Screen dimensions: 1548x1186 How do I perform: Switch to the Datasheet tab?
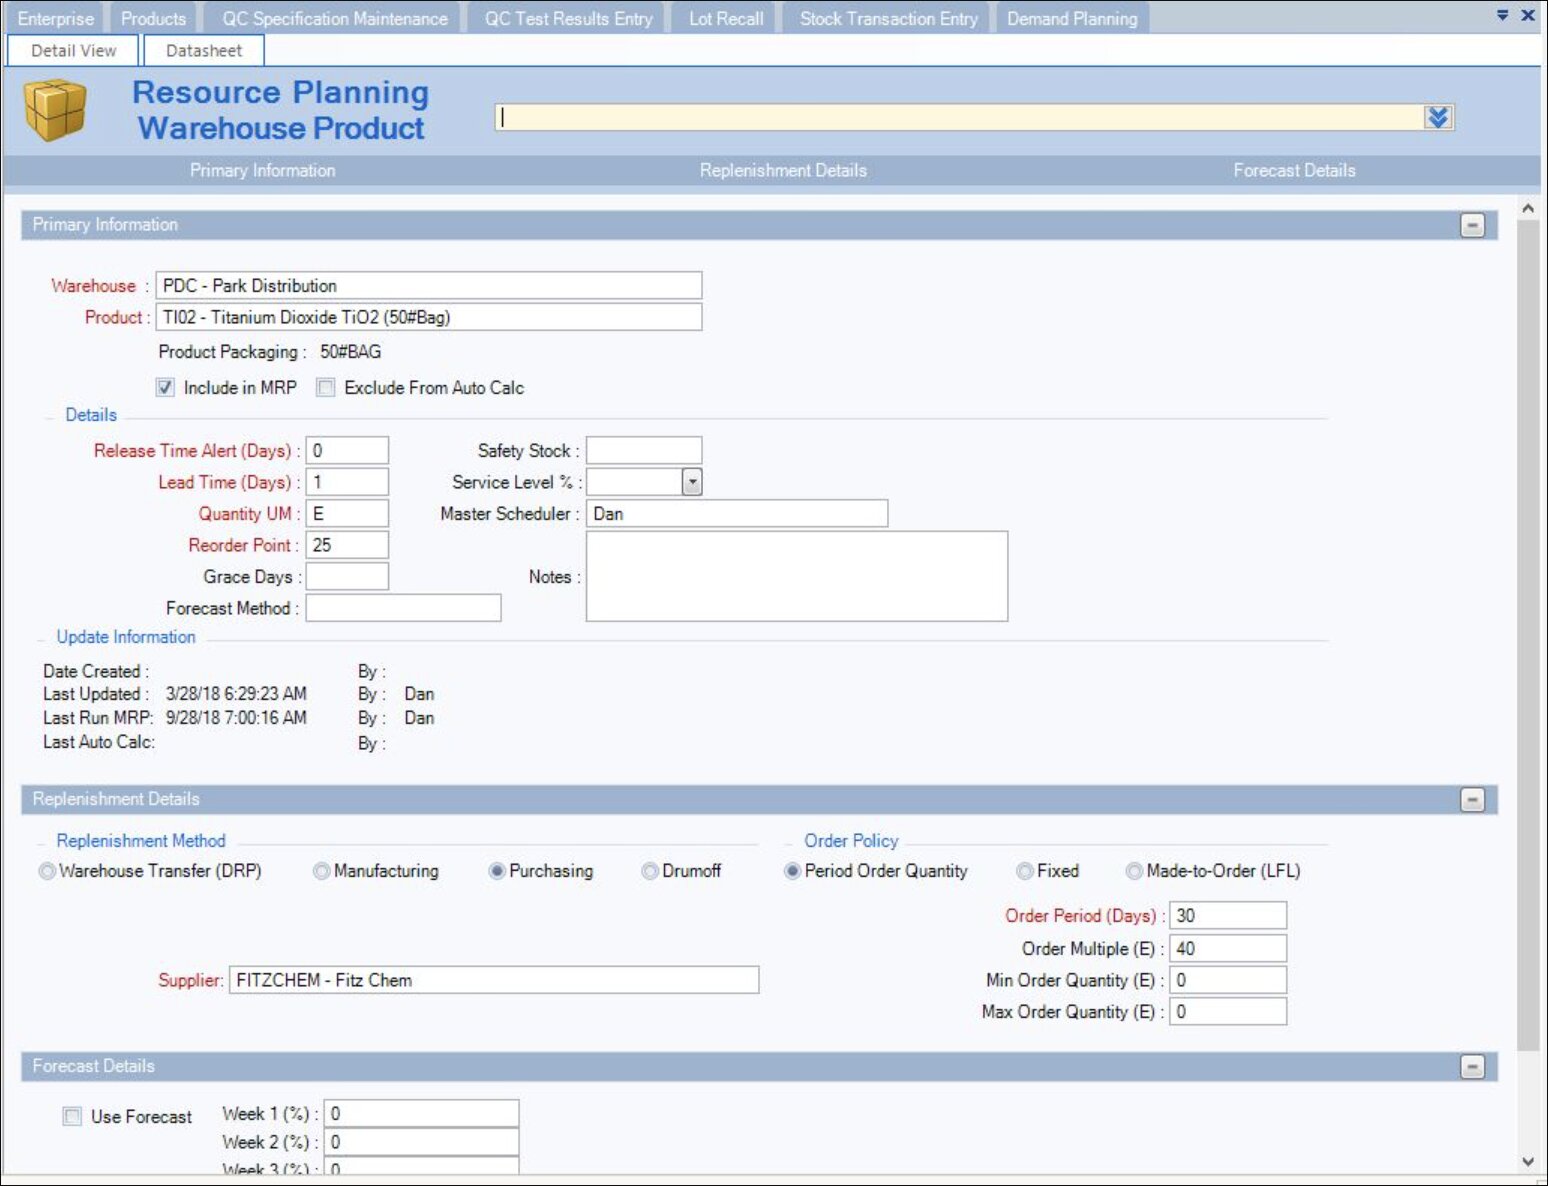(204, 51)
